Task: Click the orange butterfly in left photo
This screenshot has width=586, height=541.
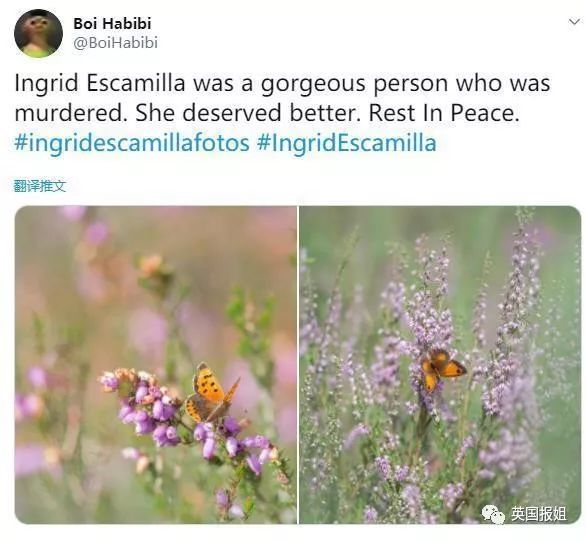Action: [x=211, y=393]
